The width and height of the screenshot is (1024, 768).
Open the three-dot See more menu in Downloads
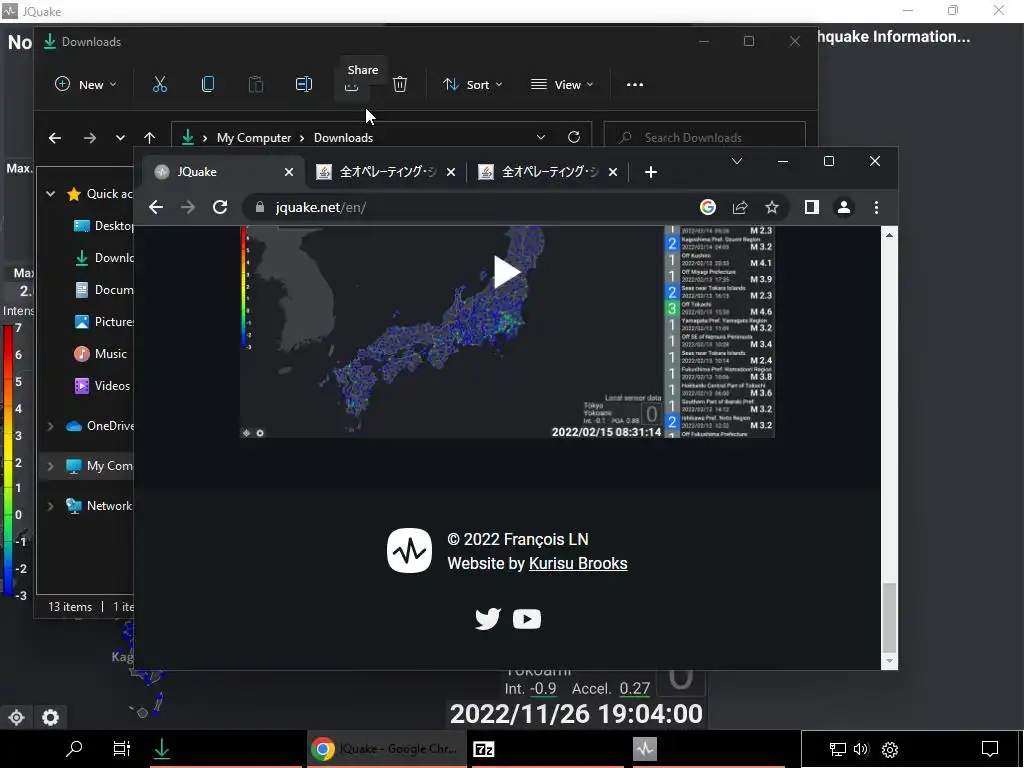coord(635,84)
